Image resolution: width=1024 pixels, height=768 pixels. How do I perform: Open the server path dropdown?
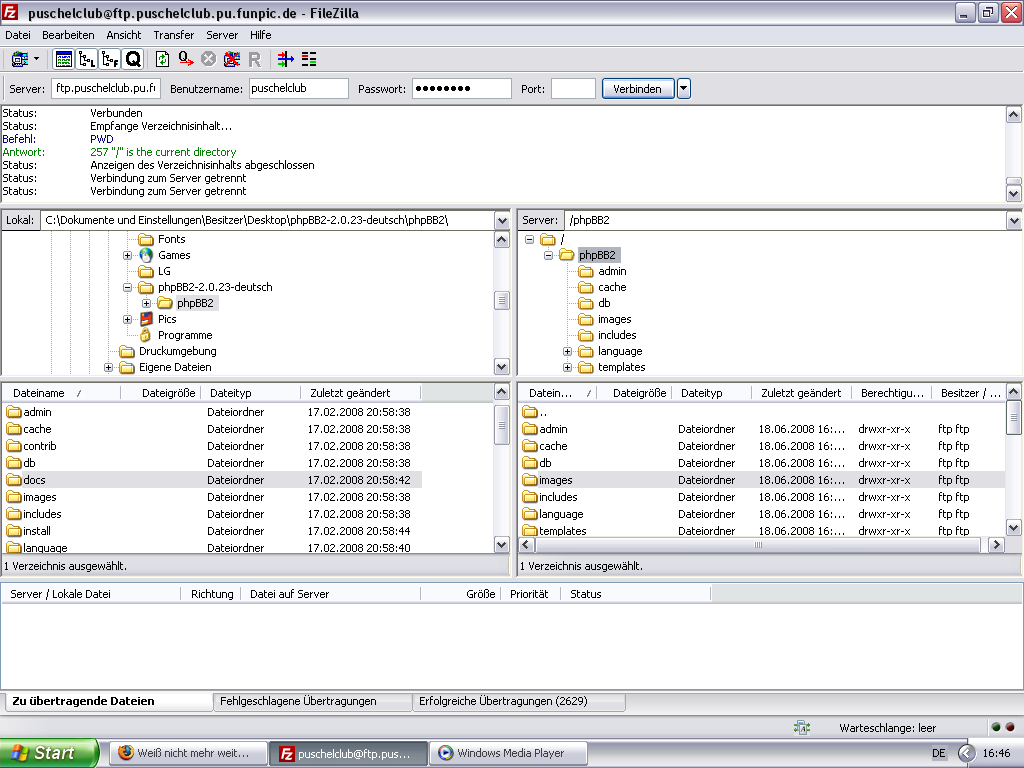1014,221
